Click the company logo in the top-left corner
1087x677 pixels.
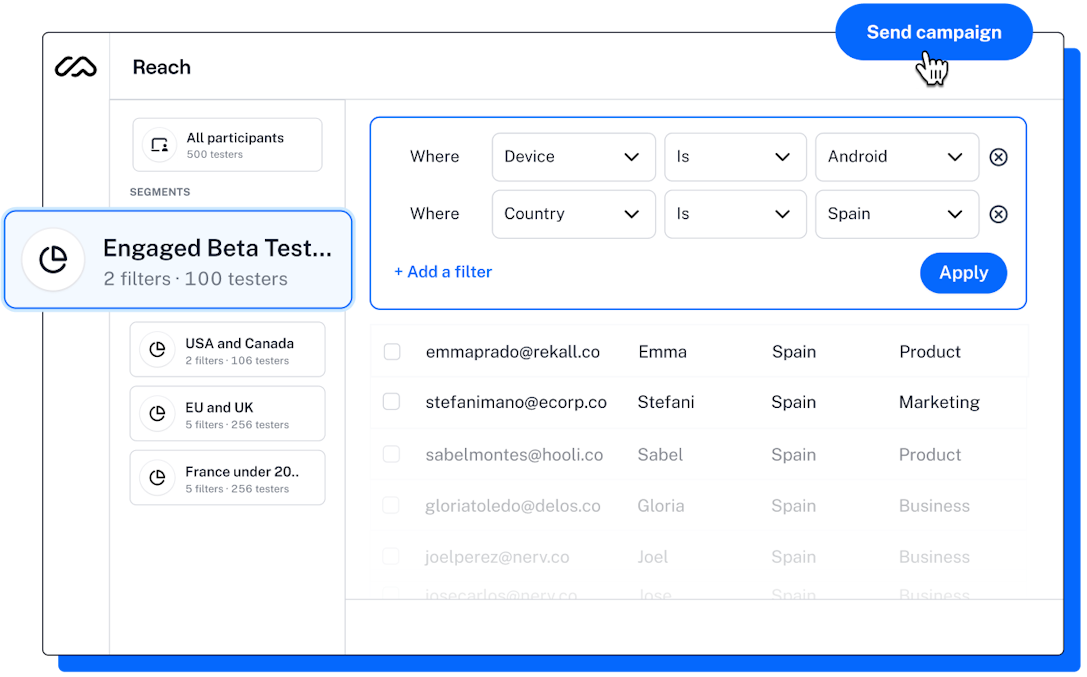click(75, 66)
